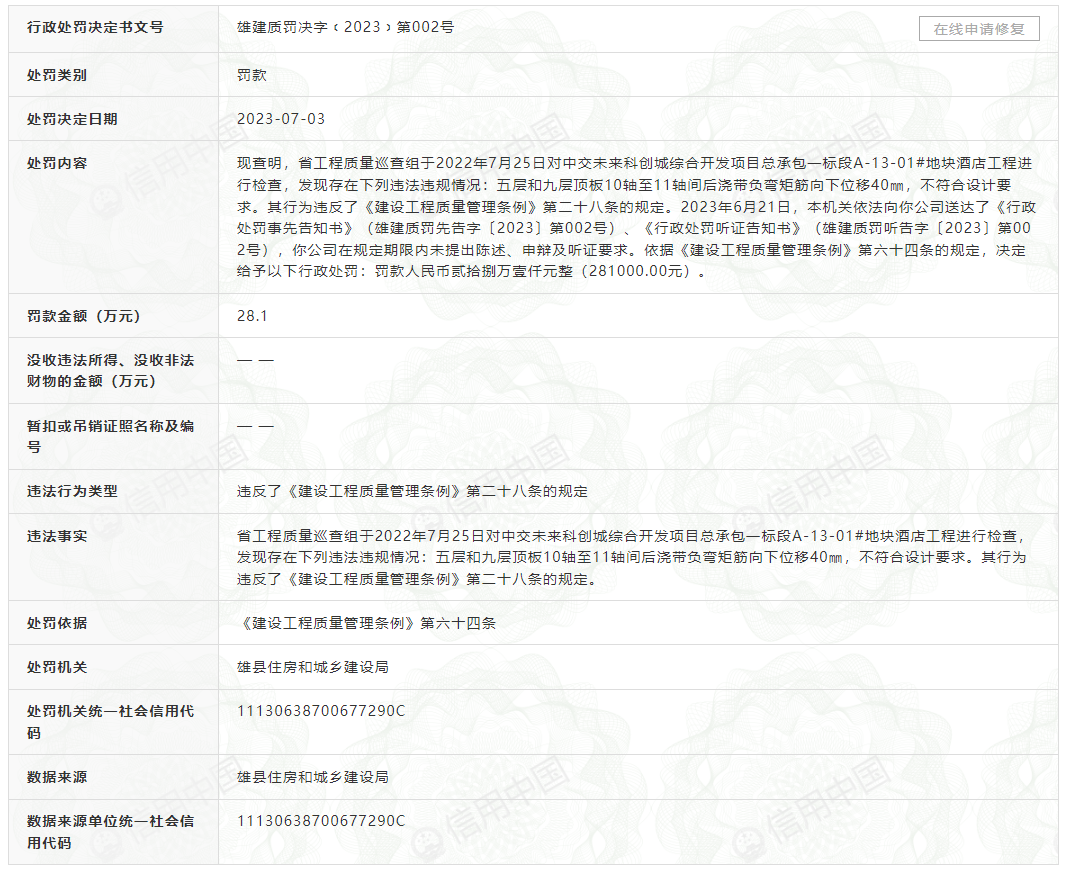Click the 数据来源 label
The height and width of the screenshot is (871, 1069).
pyautogui.click(x=57, y=777)
